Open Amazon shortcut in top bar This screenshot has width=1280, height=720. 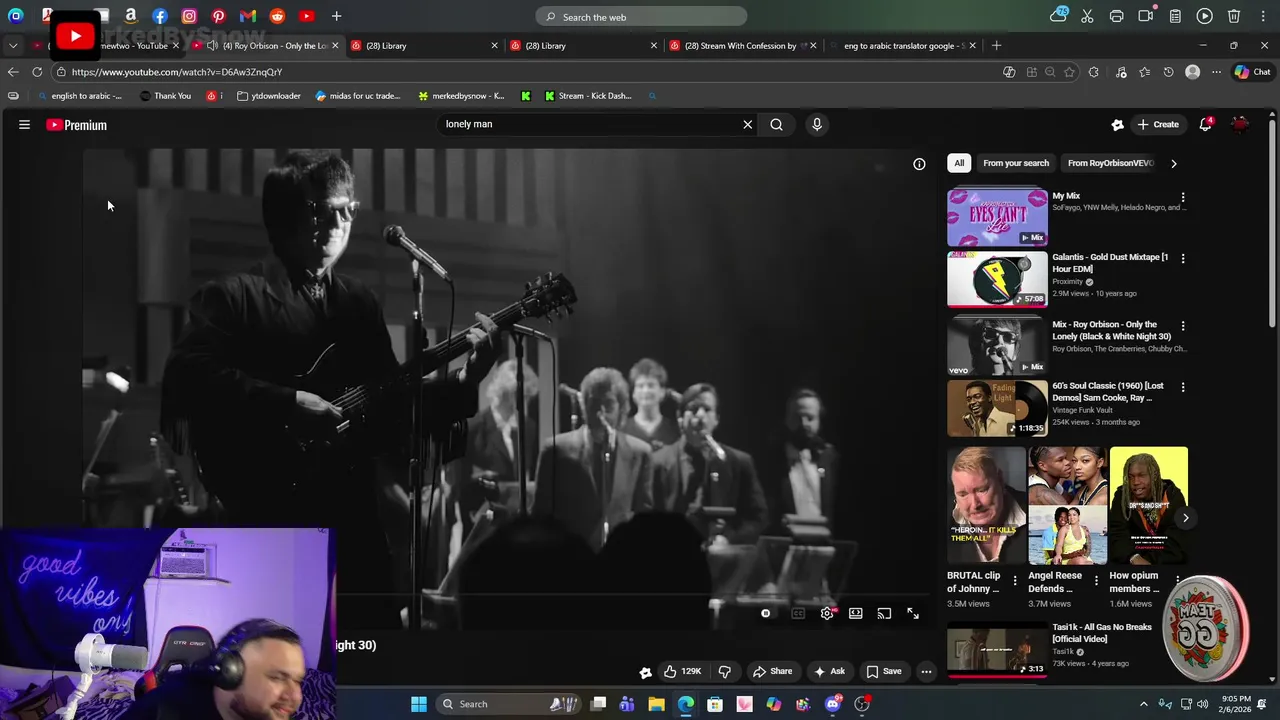[x=131, y=16]
